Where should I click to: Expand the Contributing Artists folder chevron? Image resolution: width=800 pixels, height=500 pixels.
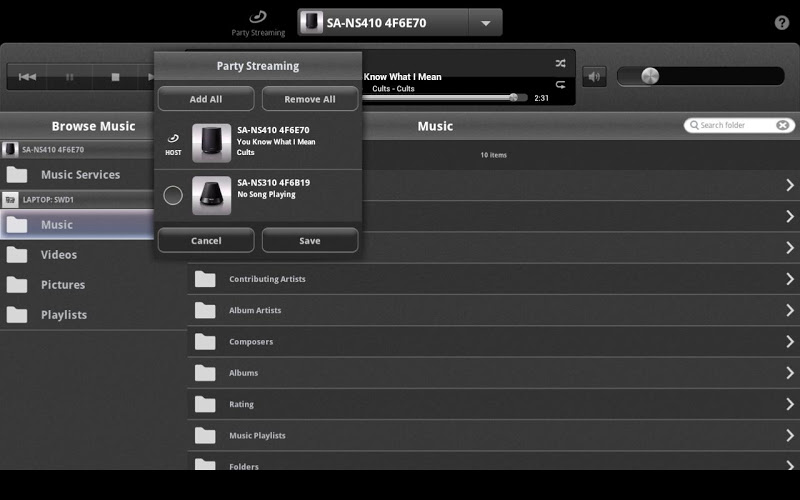tap(789, 279)
